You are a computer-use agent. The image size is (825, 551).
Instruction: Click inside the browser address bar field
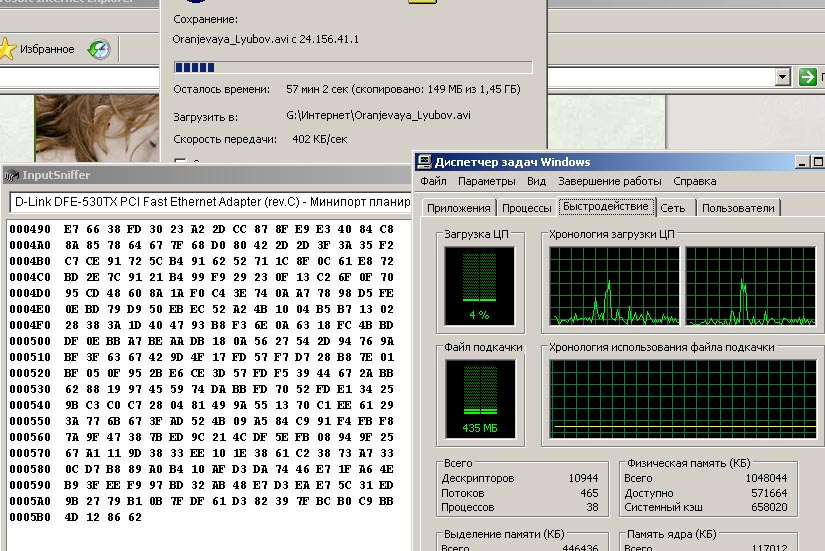coord(400,78)
